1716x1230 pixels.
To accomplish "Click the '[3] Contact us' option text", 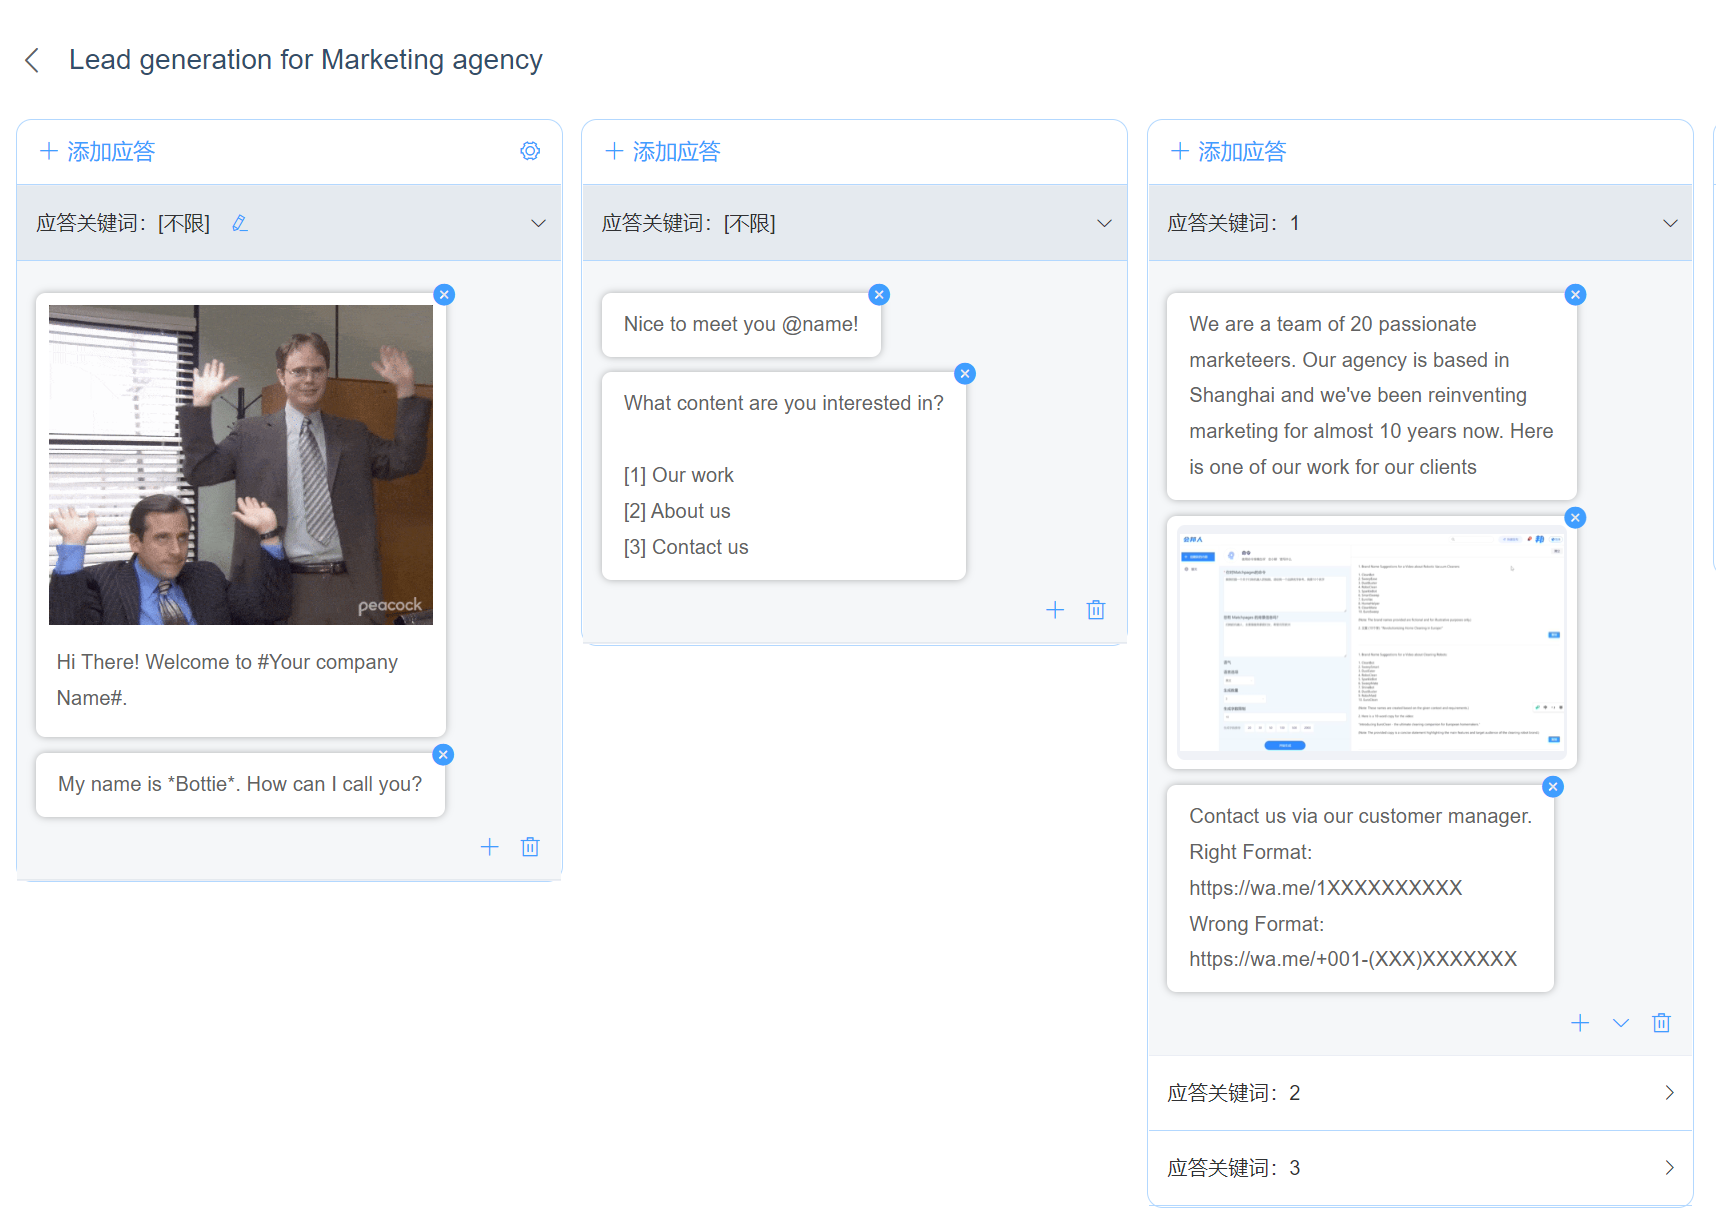I will [686, 547].
